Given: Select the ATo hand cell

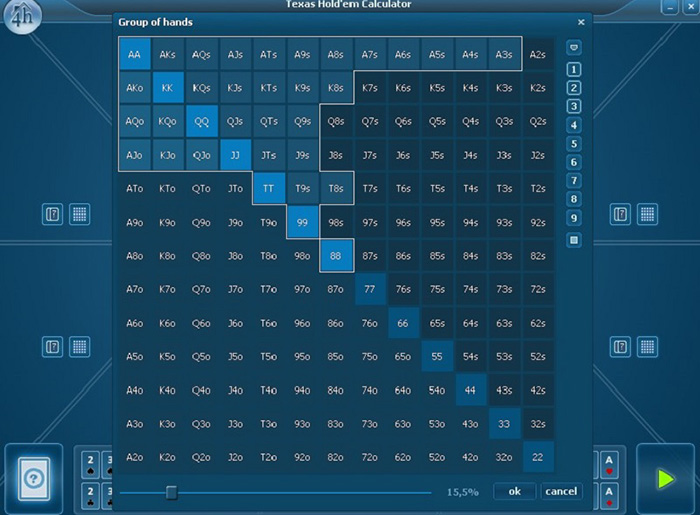Looking at the screenshot, I should click(x=134, y=189).
